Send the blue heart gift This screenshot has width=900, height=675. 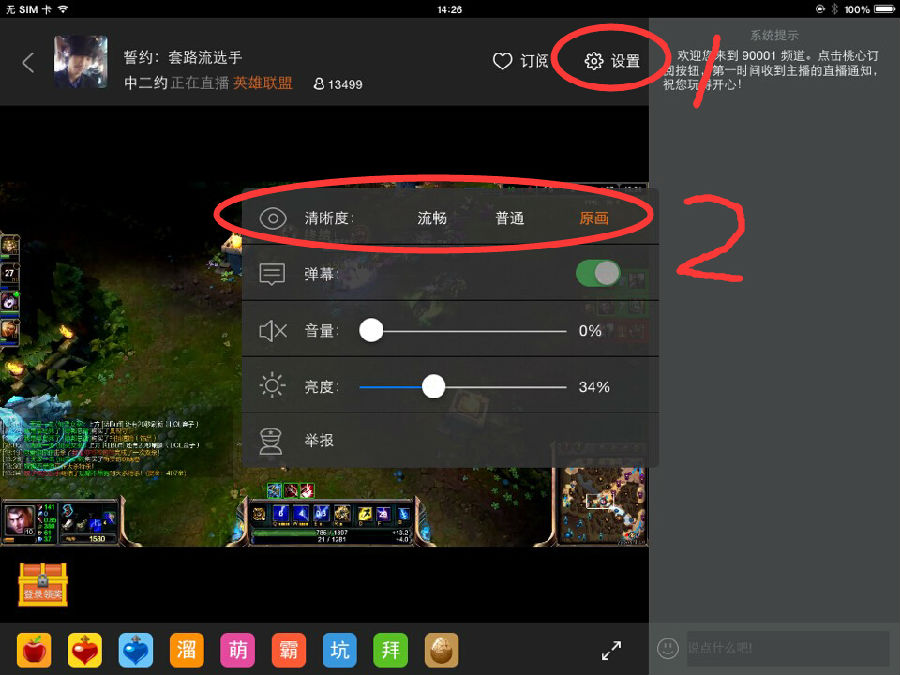click(x=135, y=650)
